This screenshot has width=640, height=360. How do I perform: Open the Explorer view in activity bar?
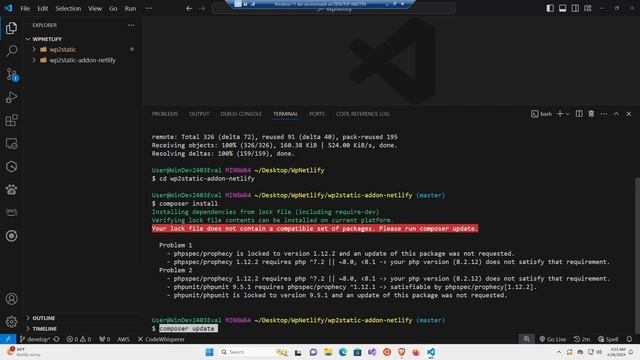click(11, 28)
